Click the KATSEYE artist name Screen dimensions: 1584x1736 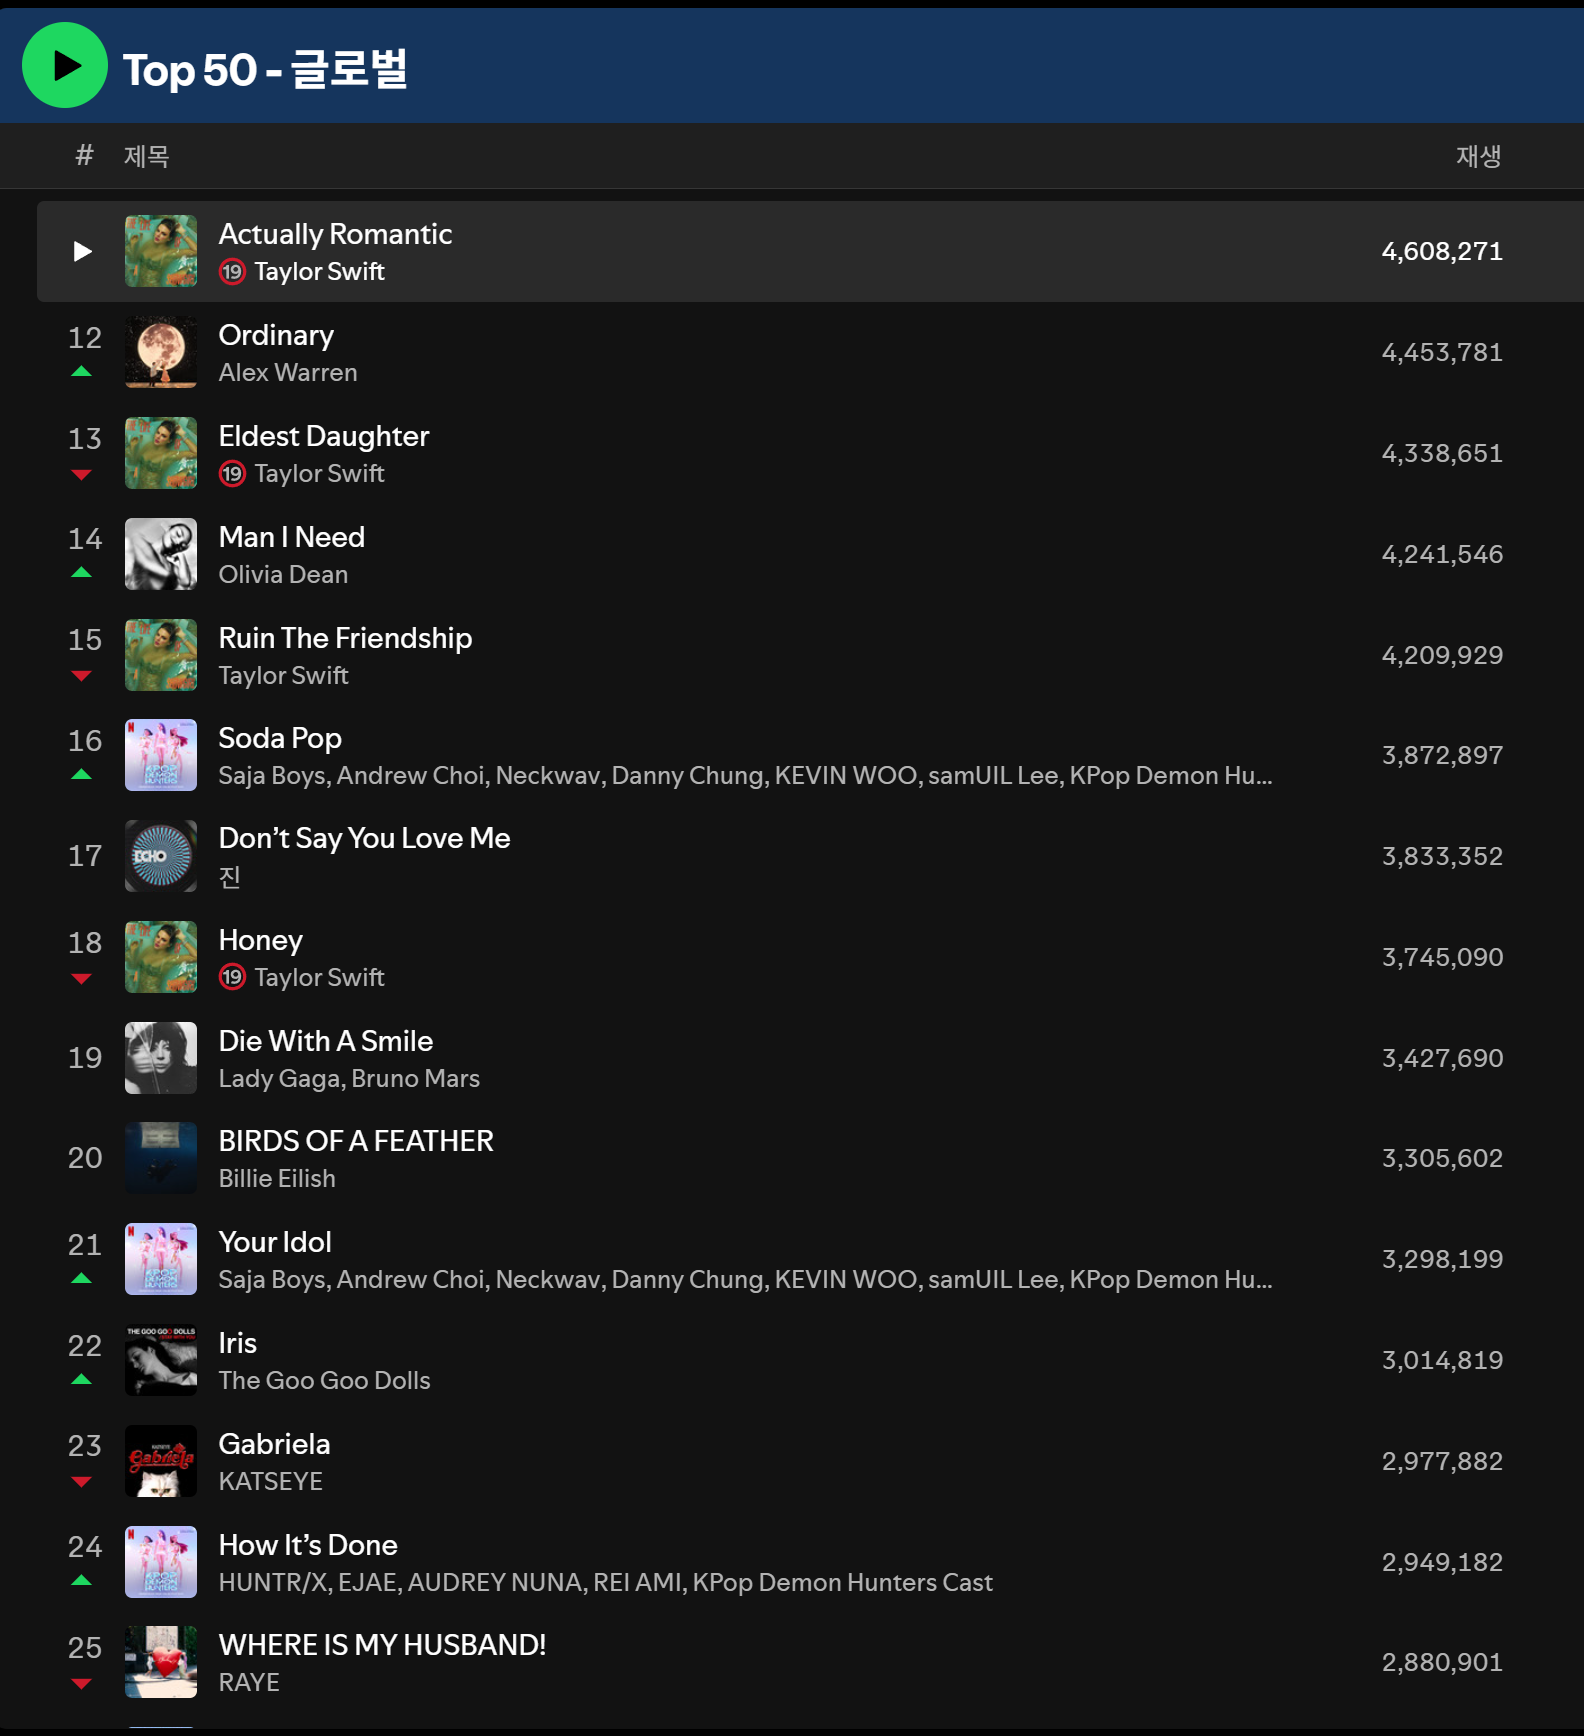click(x=270, y=1482)
